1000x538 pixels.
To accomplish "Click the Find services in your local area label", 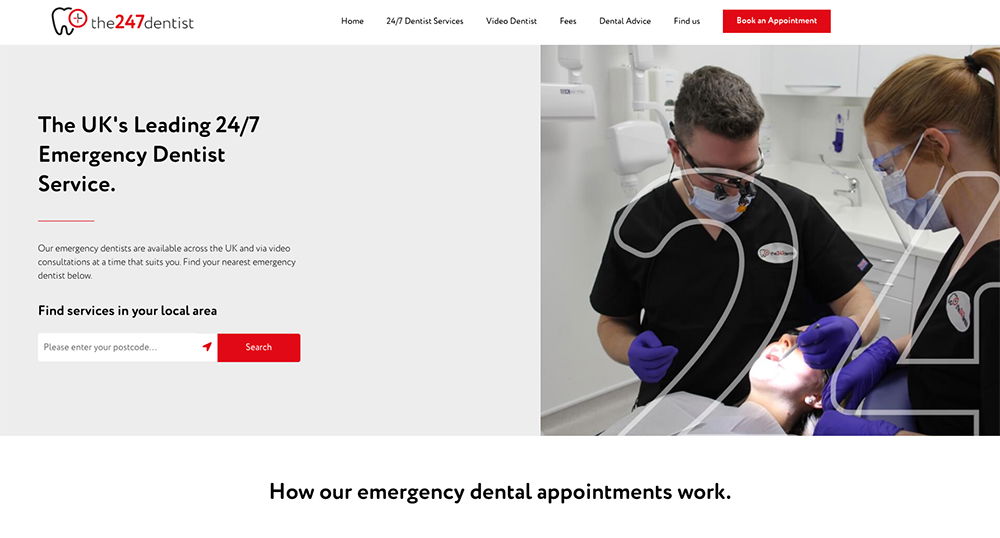I will coord(128,310).
